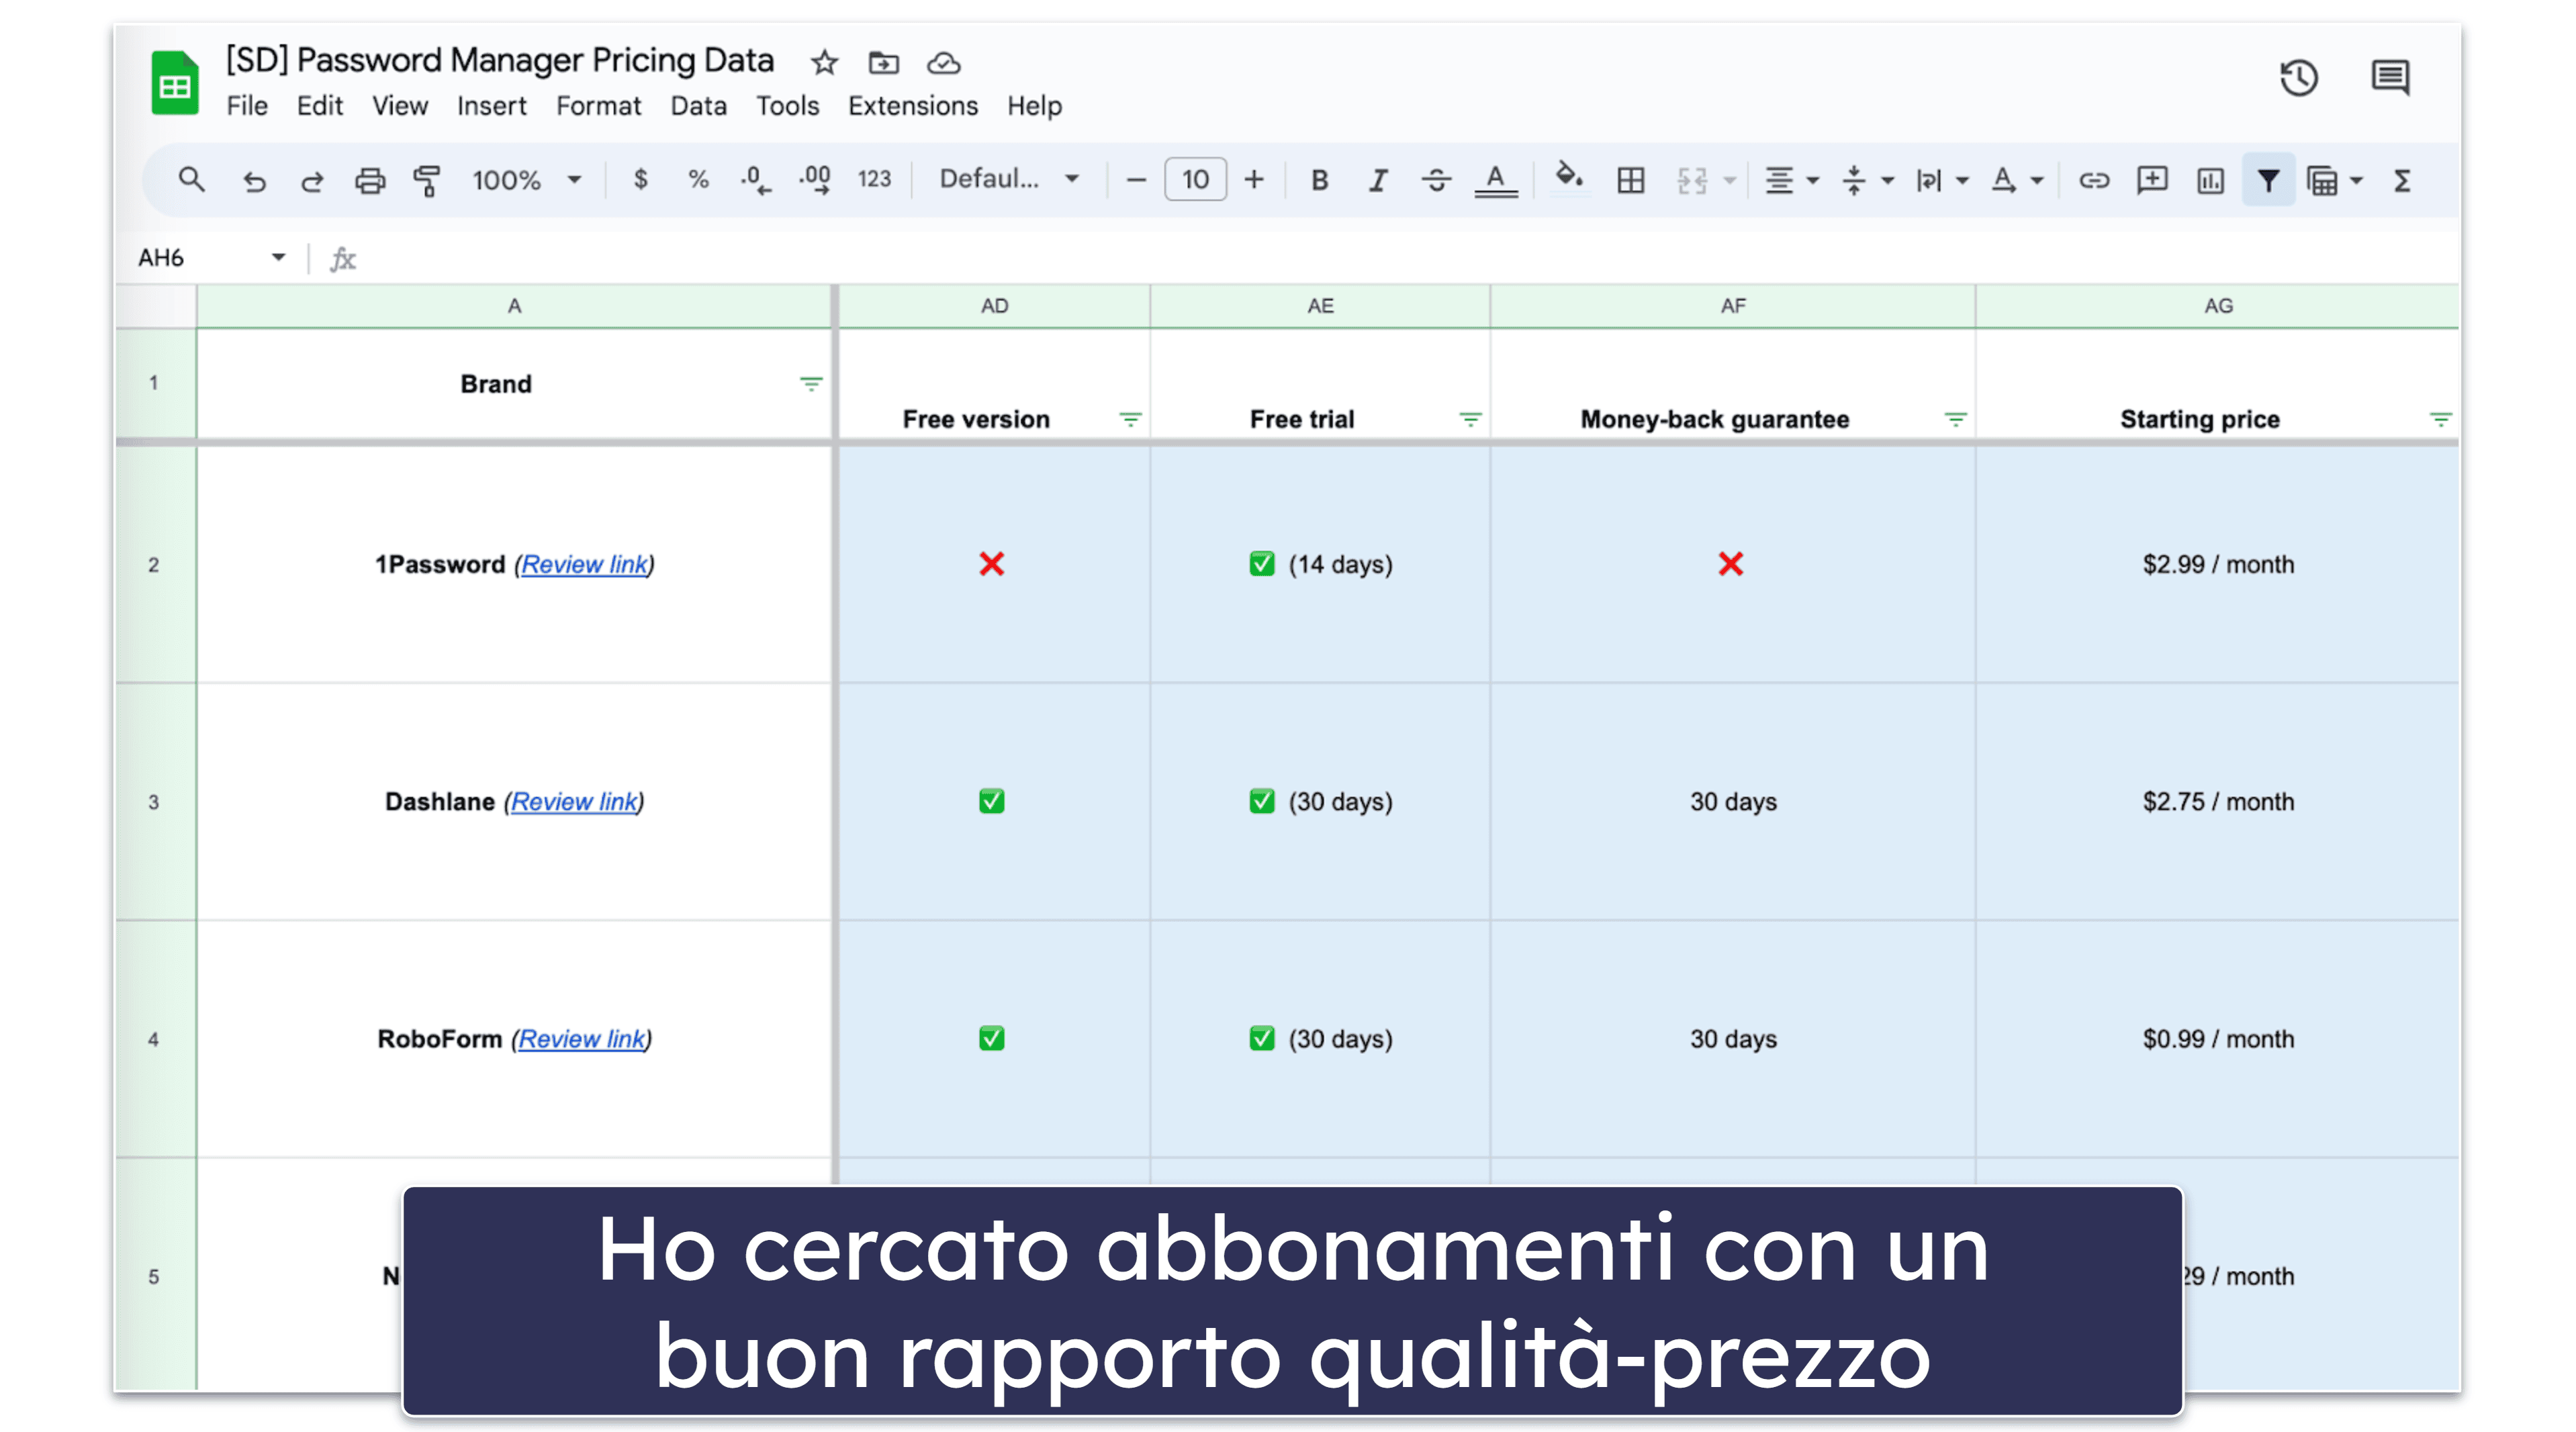
Task: Open the name box dropdown arrow
Action: pyautogui.click(x=278, y=257)
